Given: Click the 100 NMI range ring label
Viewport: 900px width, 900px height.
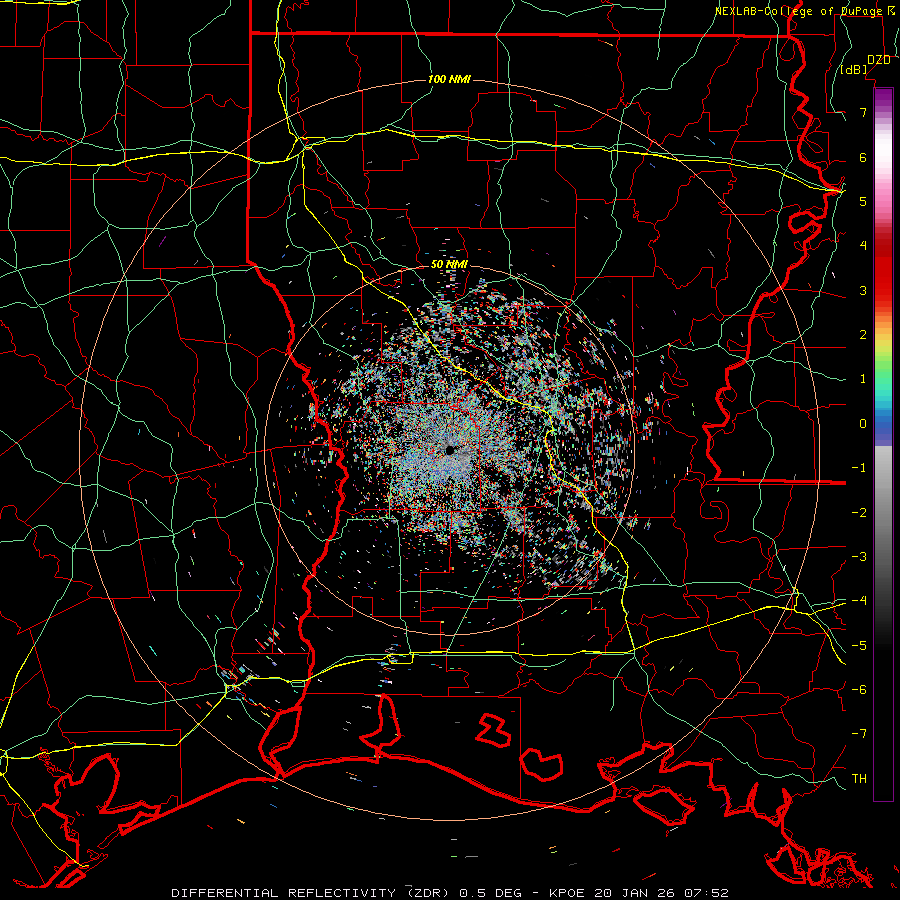Looking at the screenshot, I should point(449,79).
